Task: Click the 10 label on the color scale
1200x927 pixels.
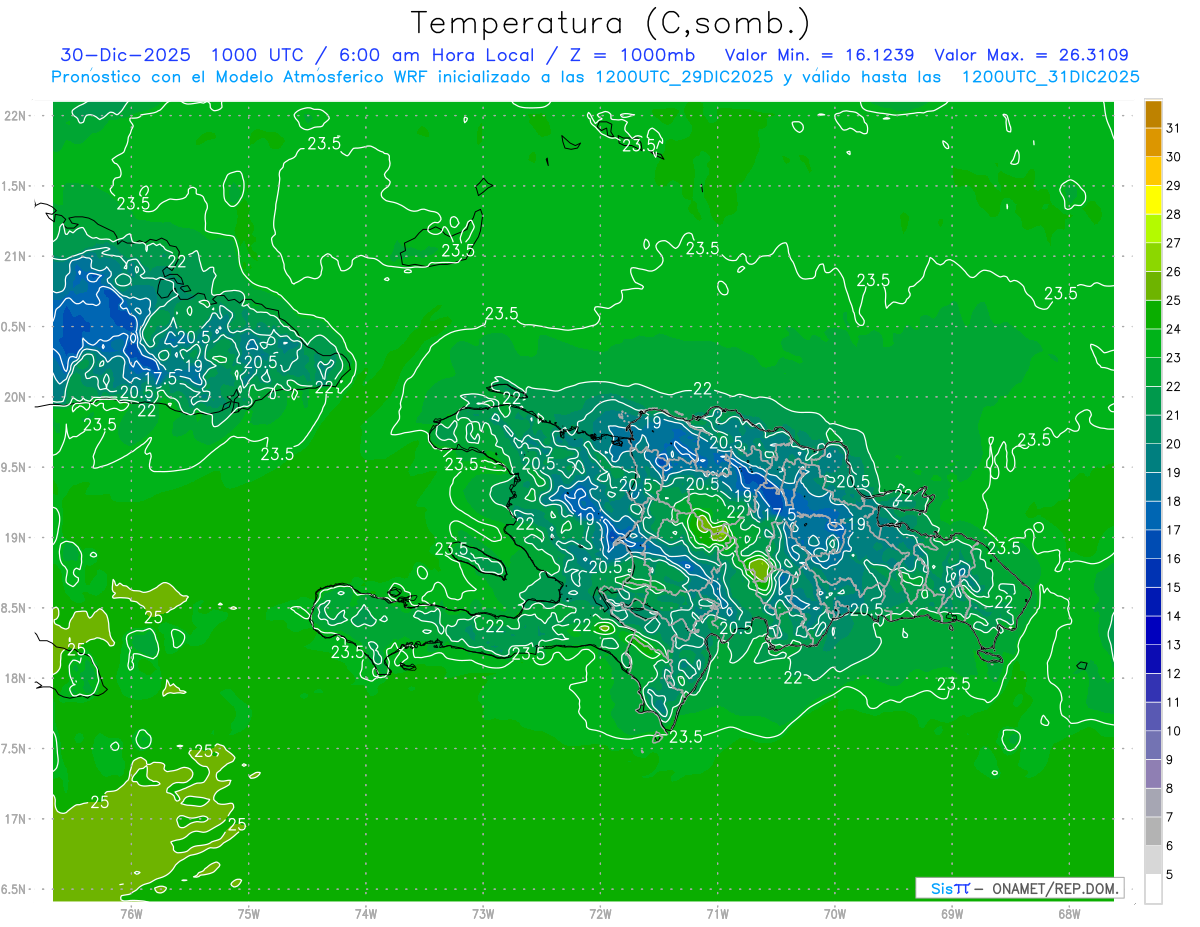Action: [x=1173, y=731]
